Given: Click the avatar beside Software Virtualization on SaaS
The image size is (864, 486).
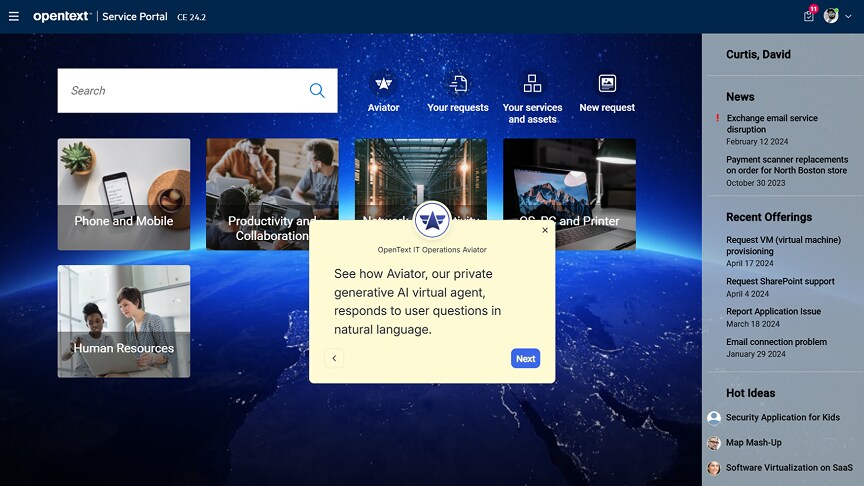Looking at the screenshot, I should (714, 468).
